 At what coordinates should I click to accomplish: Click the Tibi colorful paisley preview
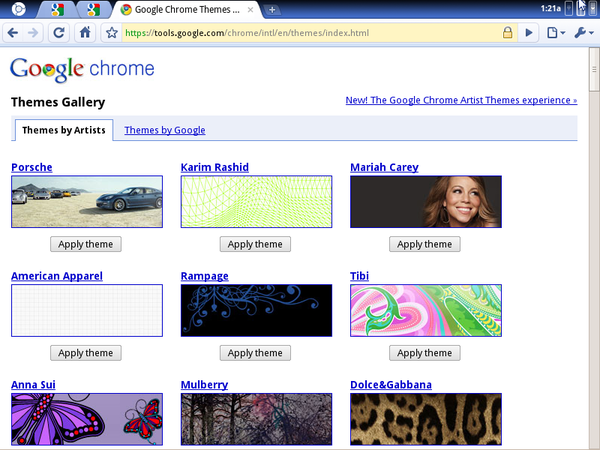pyautogui.click(x=426, y=310)
